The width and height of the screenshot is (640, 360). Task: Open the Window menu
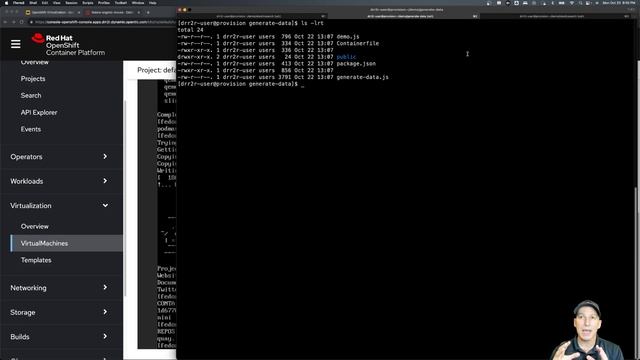tap(138, 3)
